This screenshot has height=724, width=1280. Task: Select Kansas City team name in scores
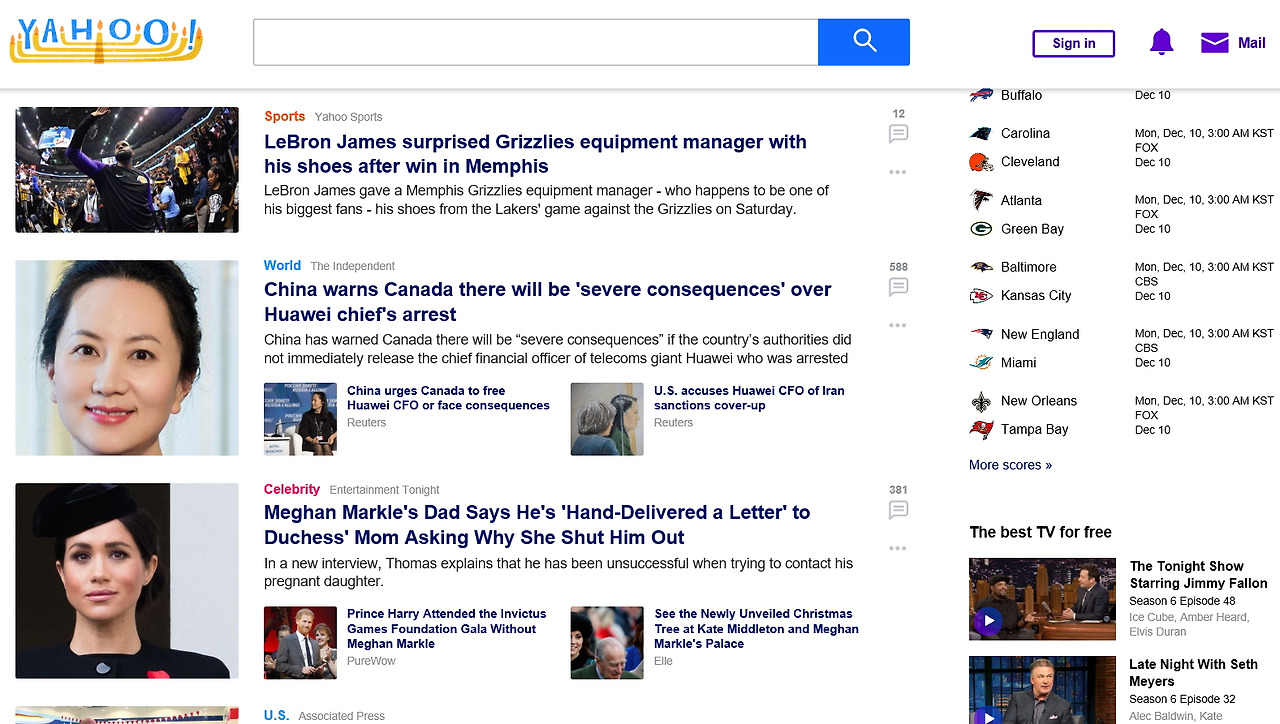pyautogui.click(x=1036, y=296)
